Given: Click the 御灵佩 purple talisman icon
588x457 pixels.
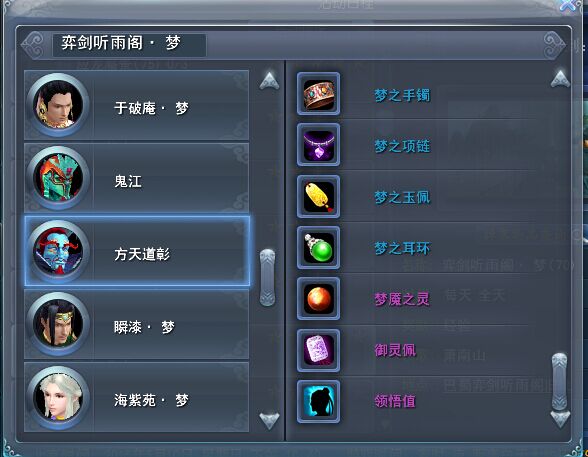Looking at the screenshot, I should tap(318, 351).
